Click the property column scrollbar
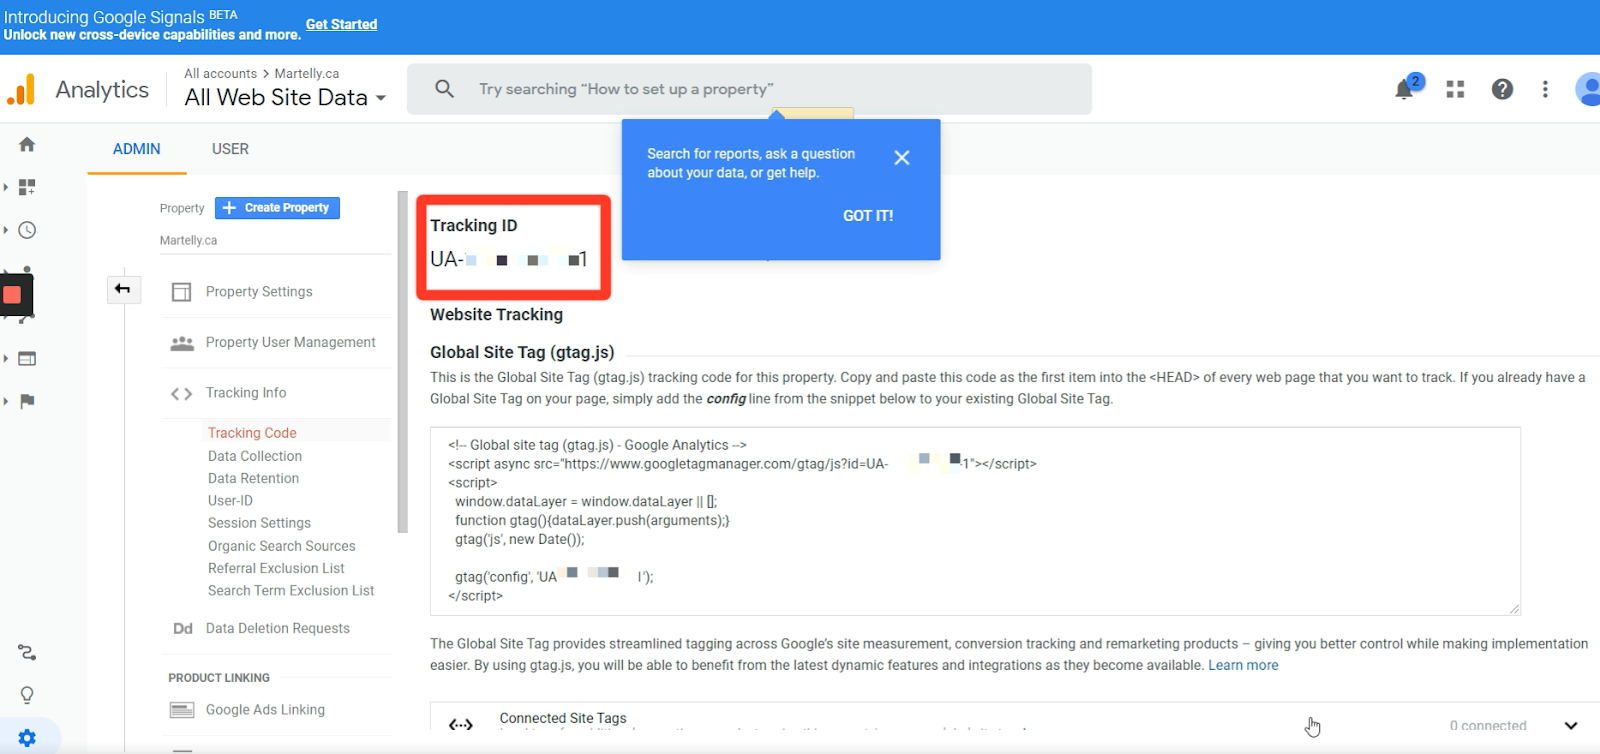The image size is (1600, 754). point(403,362)
